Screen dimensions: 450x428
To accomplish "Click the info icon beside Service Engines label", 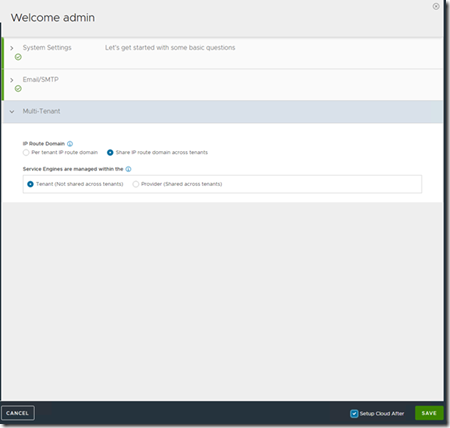I will point(128,169).
